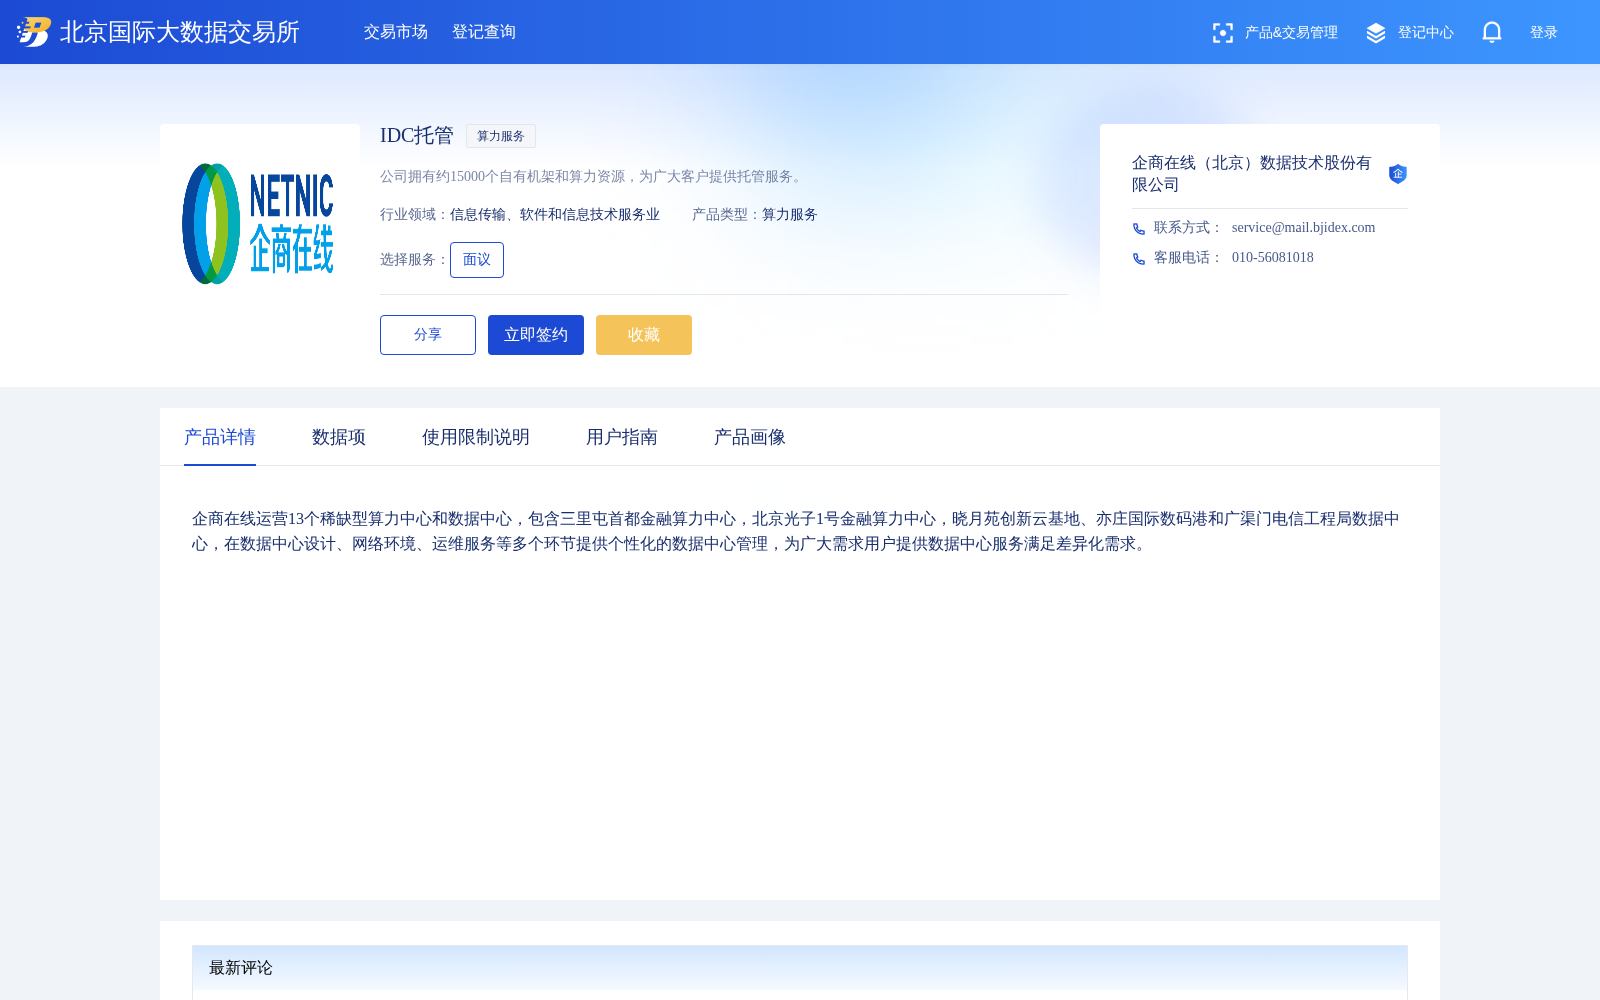Switch to the 产品详情 tab
Image resolution: width=1600 pixels, height=1000 pixels.
[220, 437]
